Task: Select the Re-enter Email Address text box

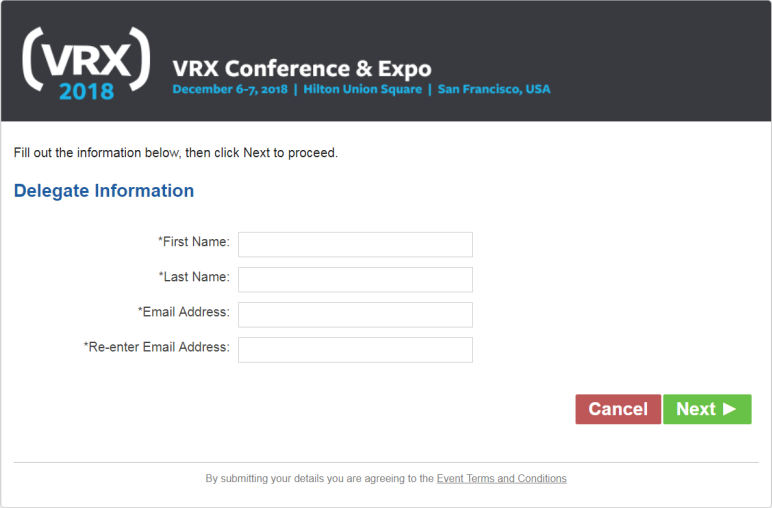Action: tap(355, 349)
